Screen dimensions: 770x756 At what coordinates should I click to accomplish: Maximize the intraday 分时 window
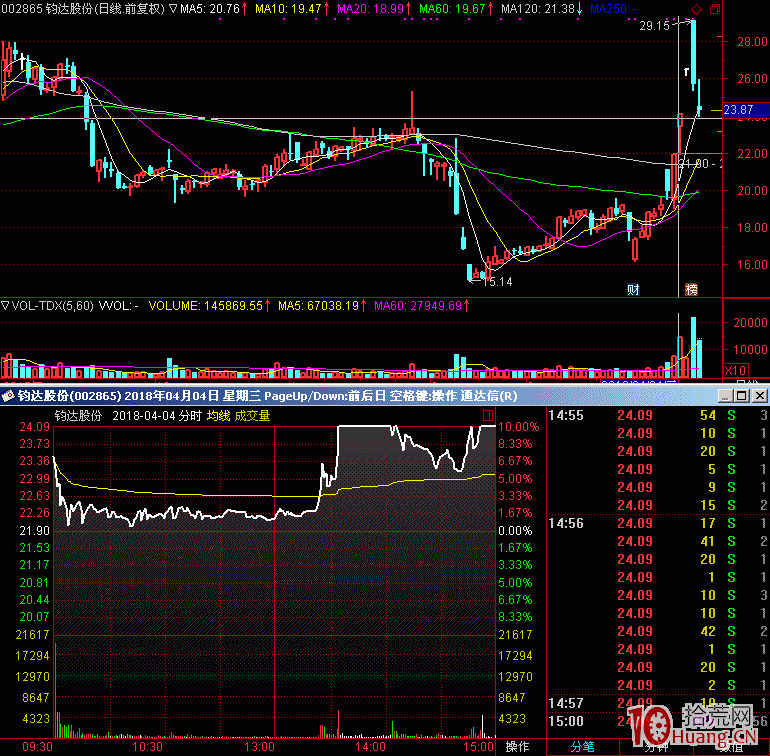[x=742, y=395]
